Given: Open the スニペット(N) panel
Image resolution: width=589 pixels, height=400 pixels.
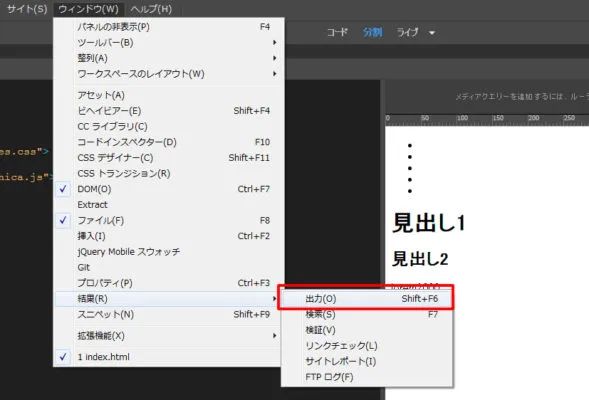Looking at the screenshot, I should pyautogui.click(x=168, y=314).
